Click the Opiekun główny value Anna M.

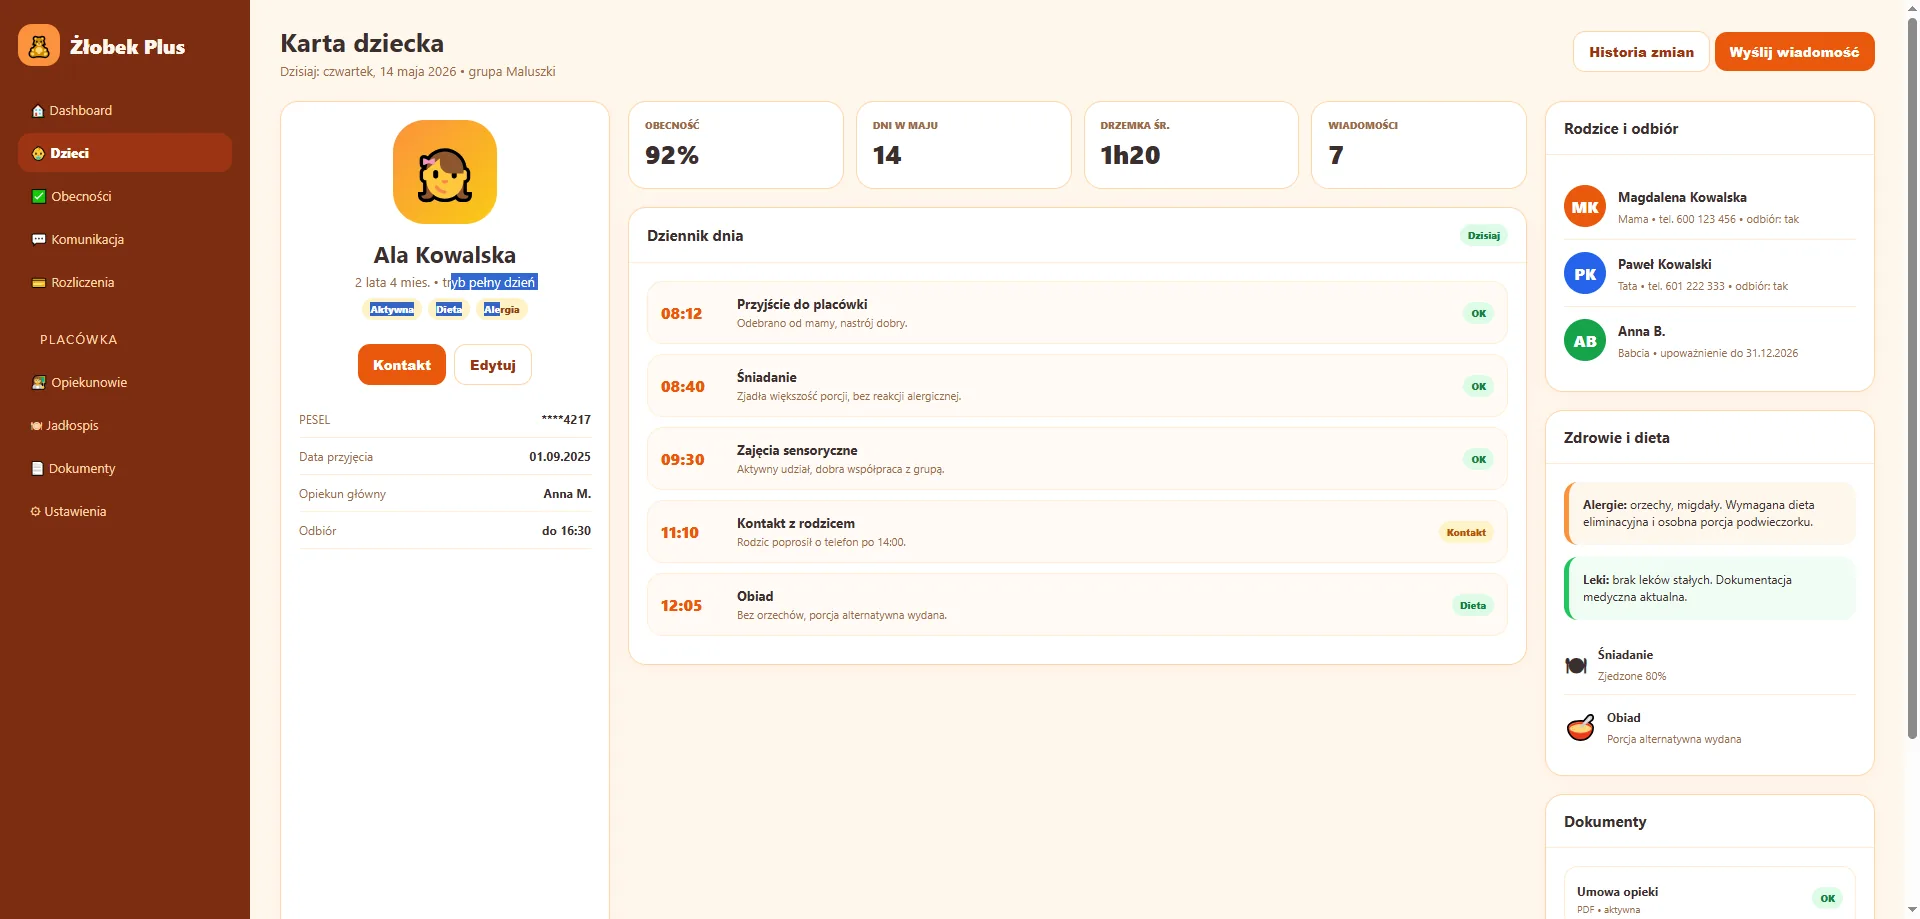(x=567, y=494)
